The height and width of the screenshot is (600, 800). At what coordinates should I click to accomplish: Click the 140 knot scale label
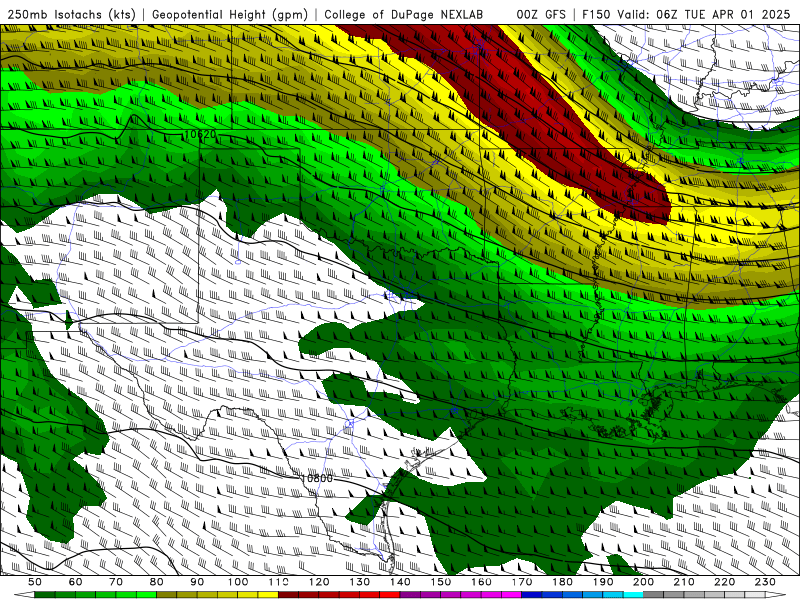(400, 582)
